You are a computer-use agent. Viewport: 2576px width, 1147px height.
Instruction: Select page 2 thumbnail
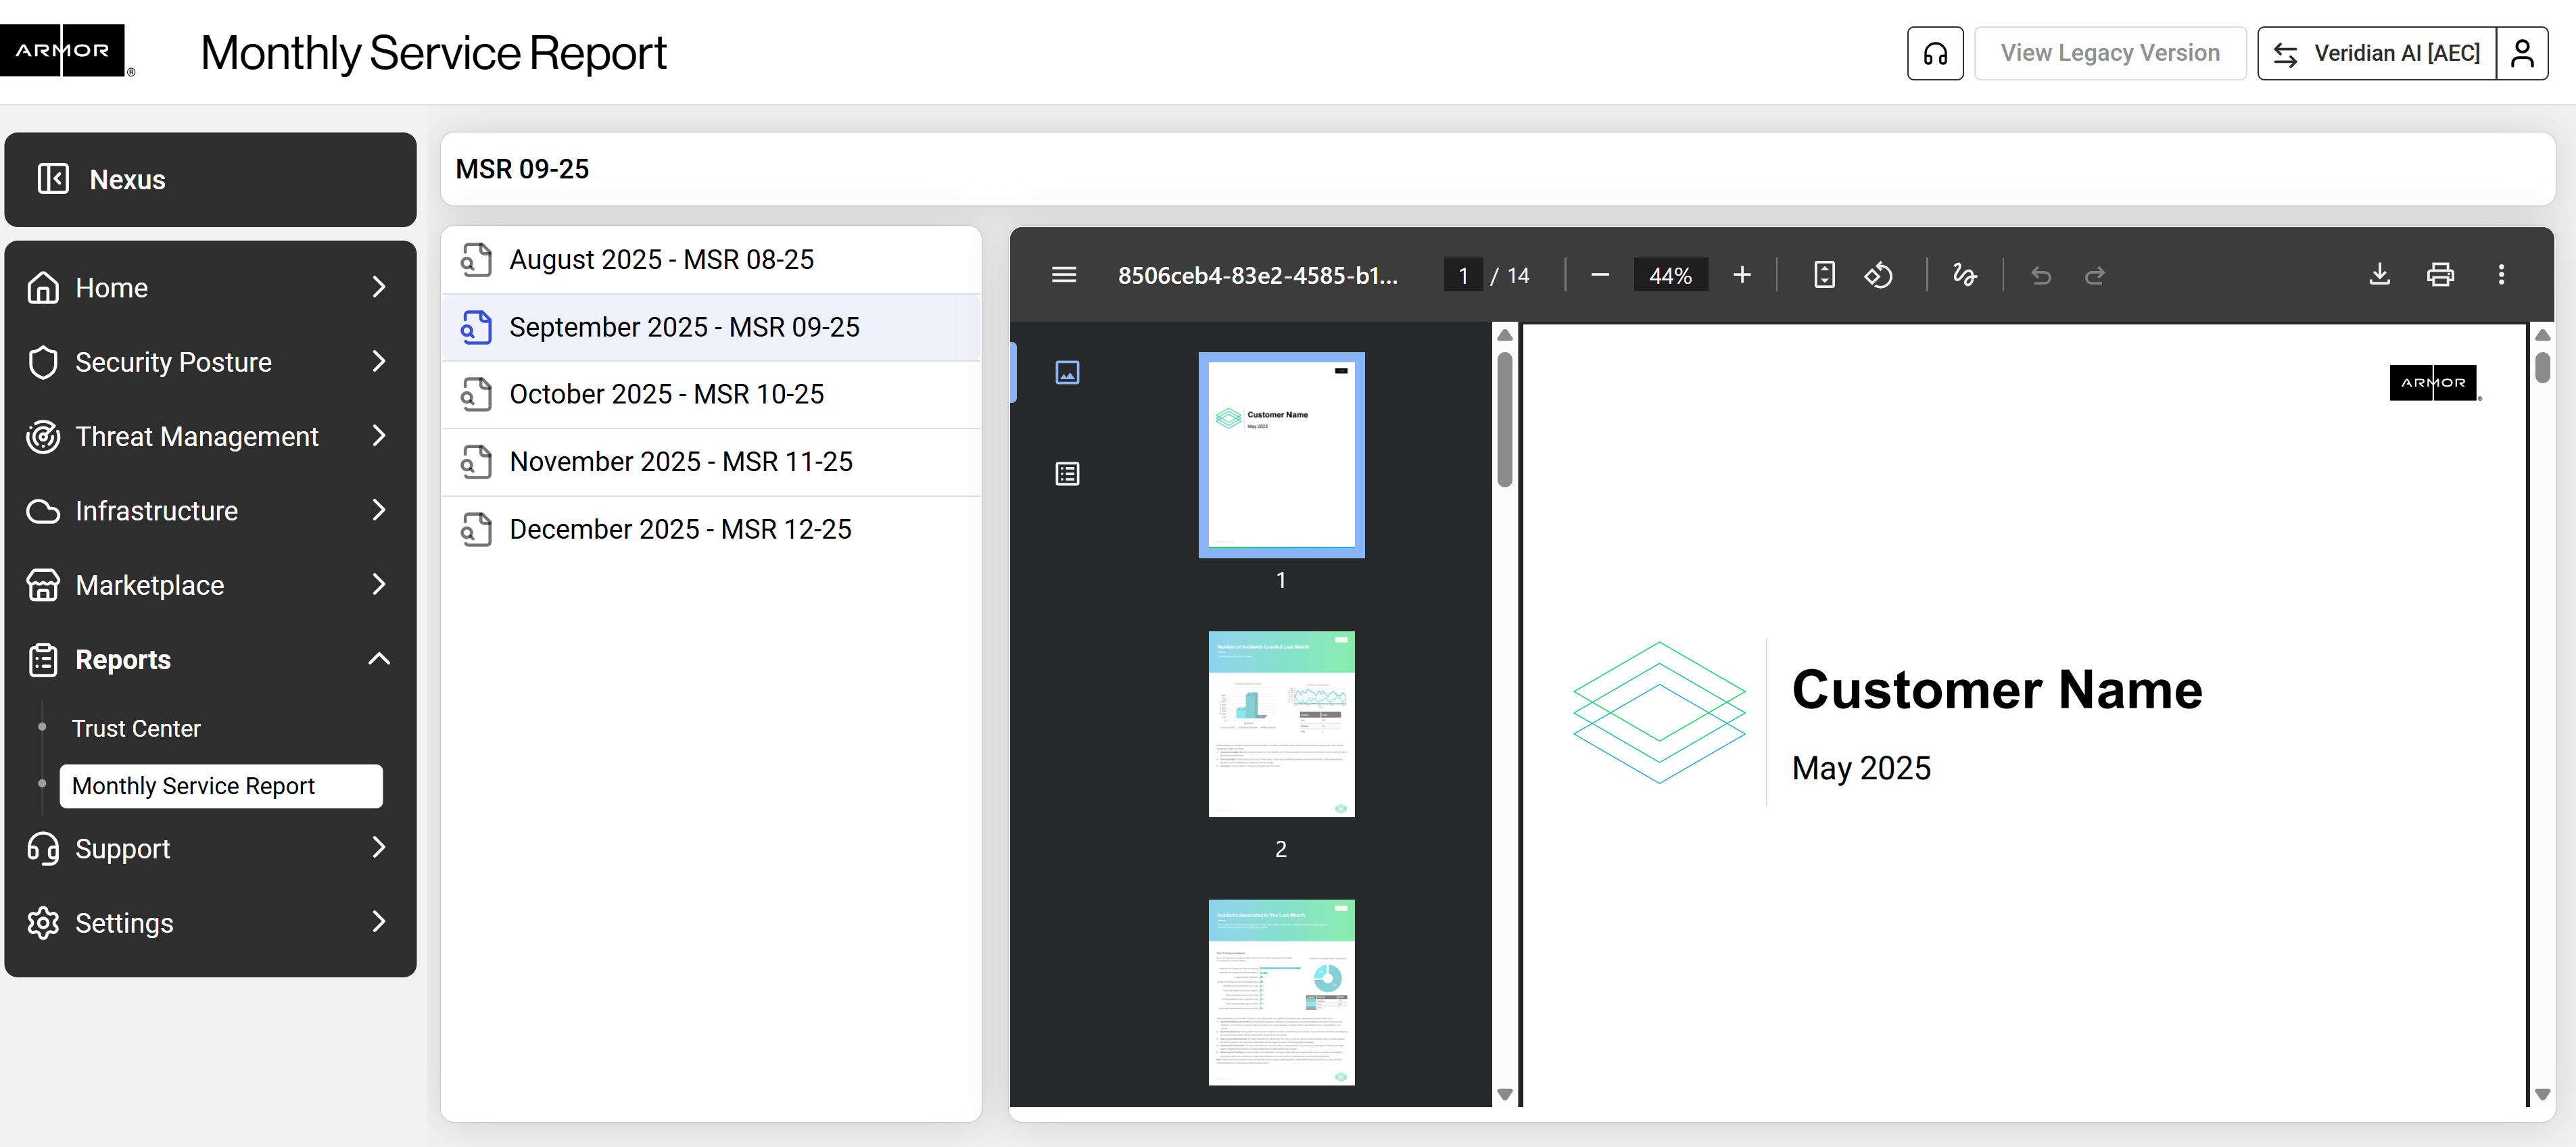coord(1281,724)
